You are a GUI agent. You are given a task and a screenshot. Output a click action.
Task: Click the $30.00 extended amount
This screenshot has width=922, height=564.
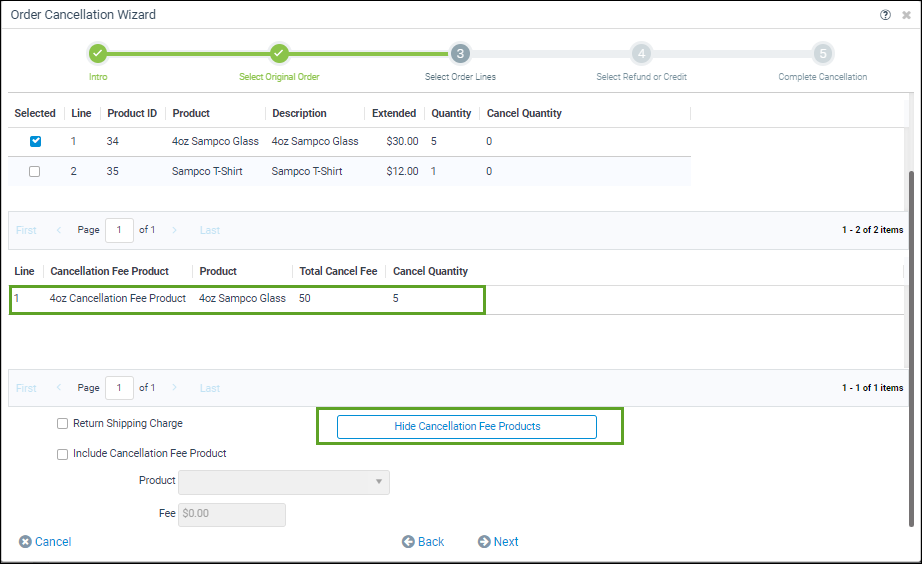point(402,141)
